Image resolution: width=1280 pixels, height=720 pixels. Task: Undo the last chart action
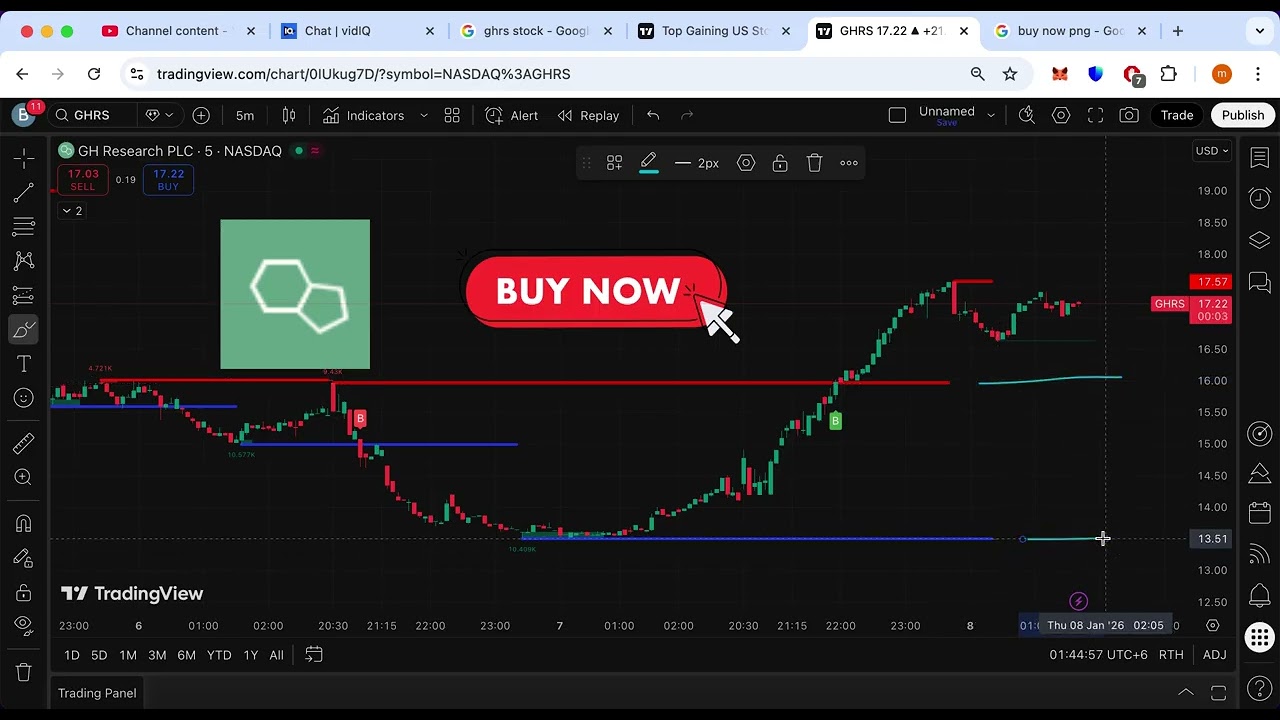pyautogui.click(x=653, y=115)
